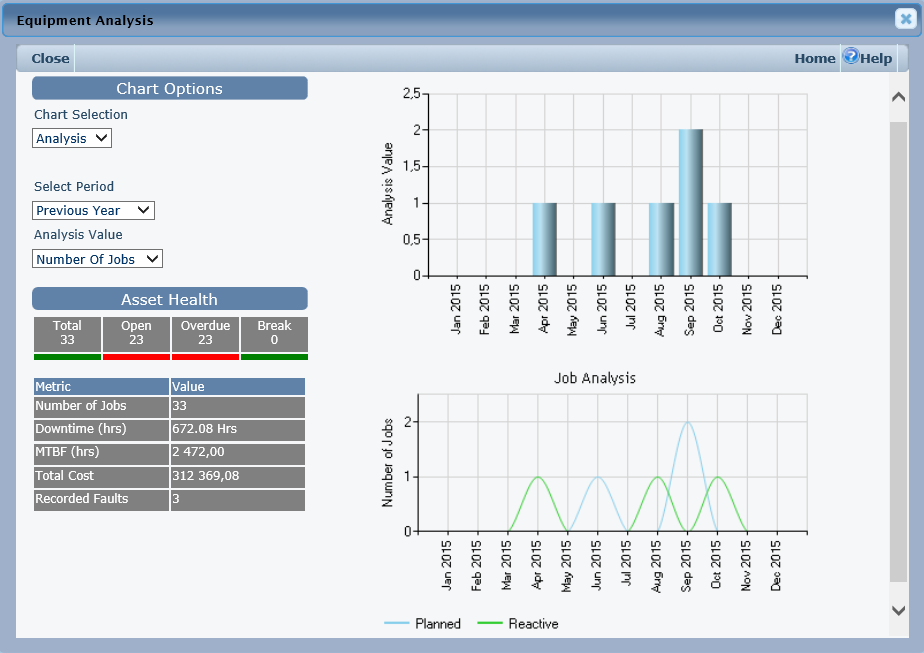This screenshot has width=924, height=653.
Task: Close the Equipment Analysis dialog with X
Action: tap(905, 19)
